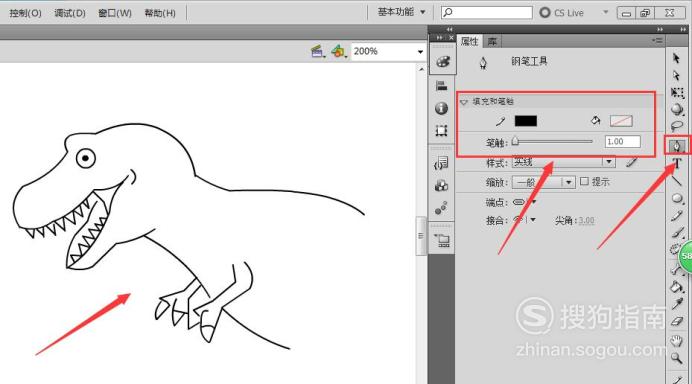Switch to the 属性 tab
692x384 pixels.
click(x=469, y=41)
